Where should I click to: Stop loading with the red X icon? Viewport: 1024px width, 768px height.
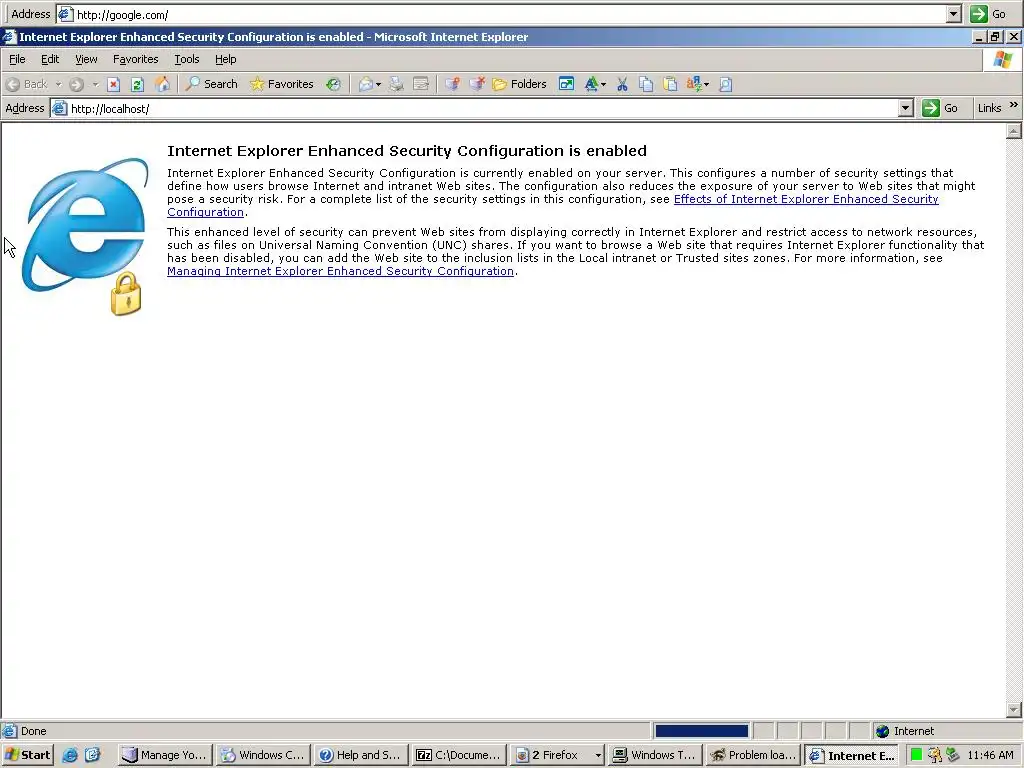(x=114, y=84)
